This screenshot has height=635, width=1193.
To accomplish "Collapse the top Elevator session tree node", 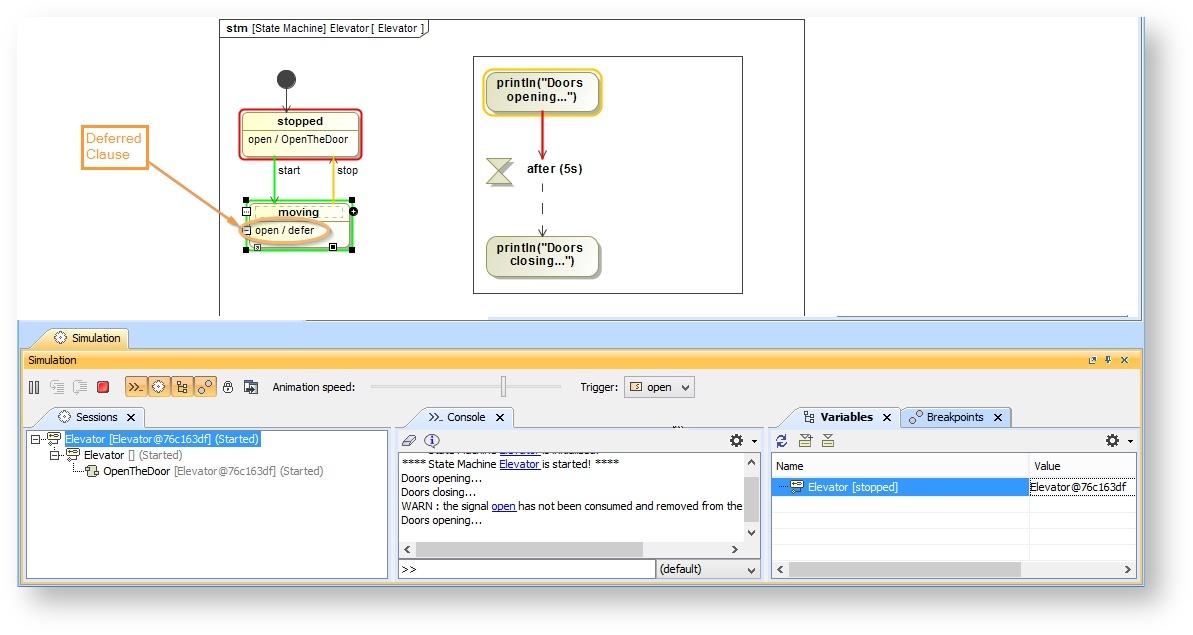I will 37,439.
